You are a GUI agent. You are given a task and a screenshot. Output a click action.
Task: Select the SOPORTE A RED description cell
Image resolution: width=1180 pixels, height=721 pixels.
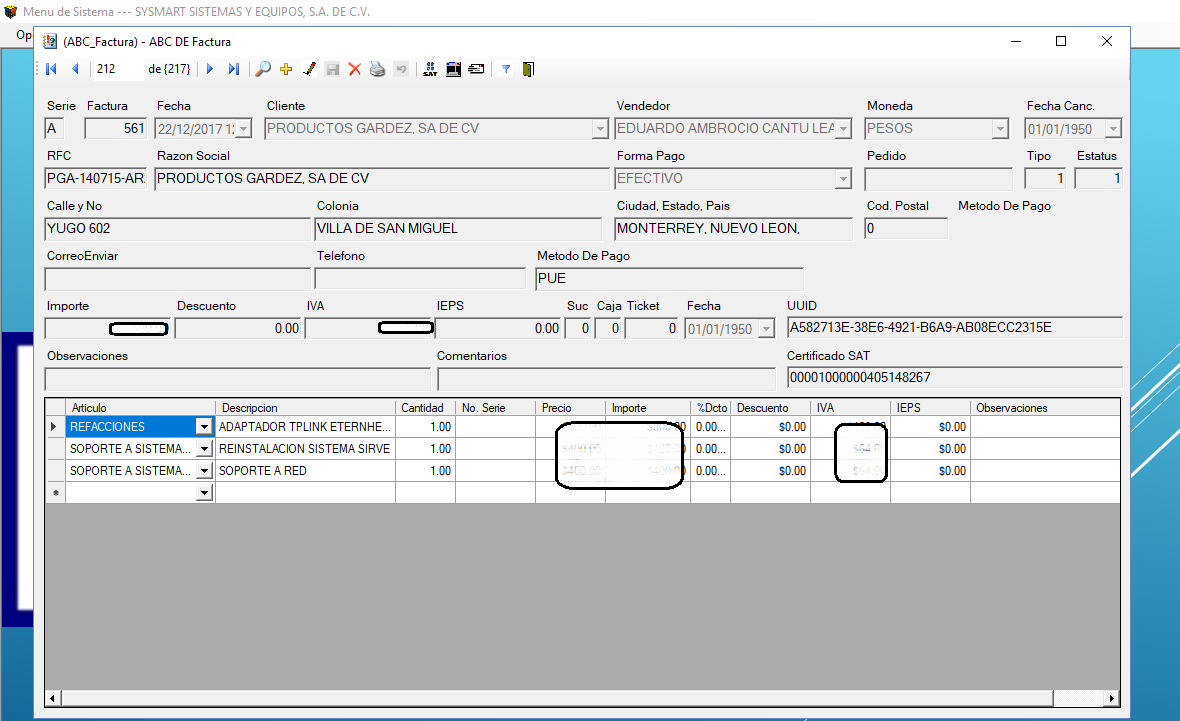click(x=305, y=471)
